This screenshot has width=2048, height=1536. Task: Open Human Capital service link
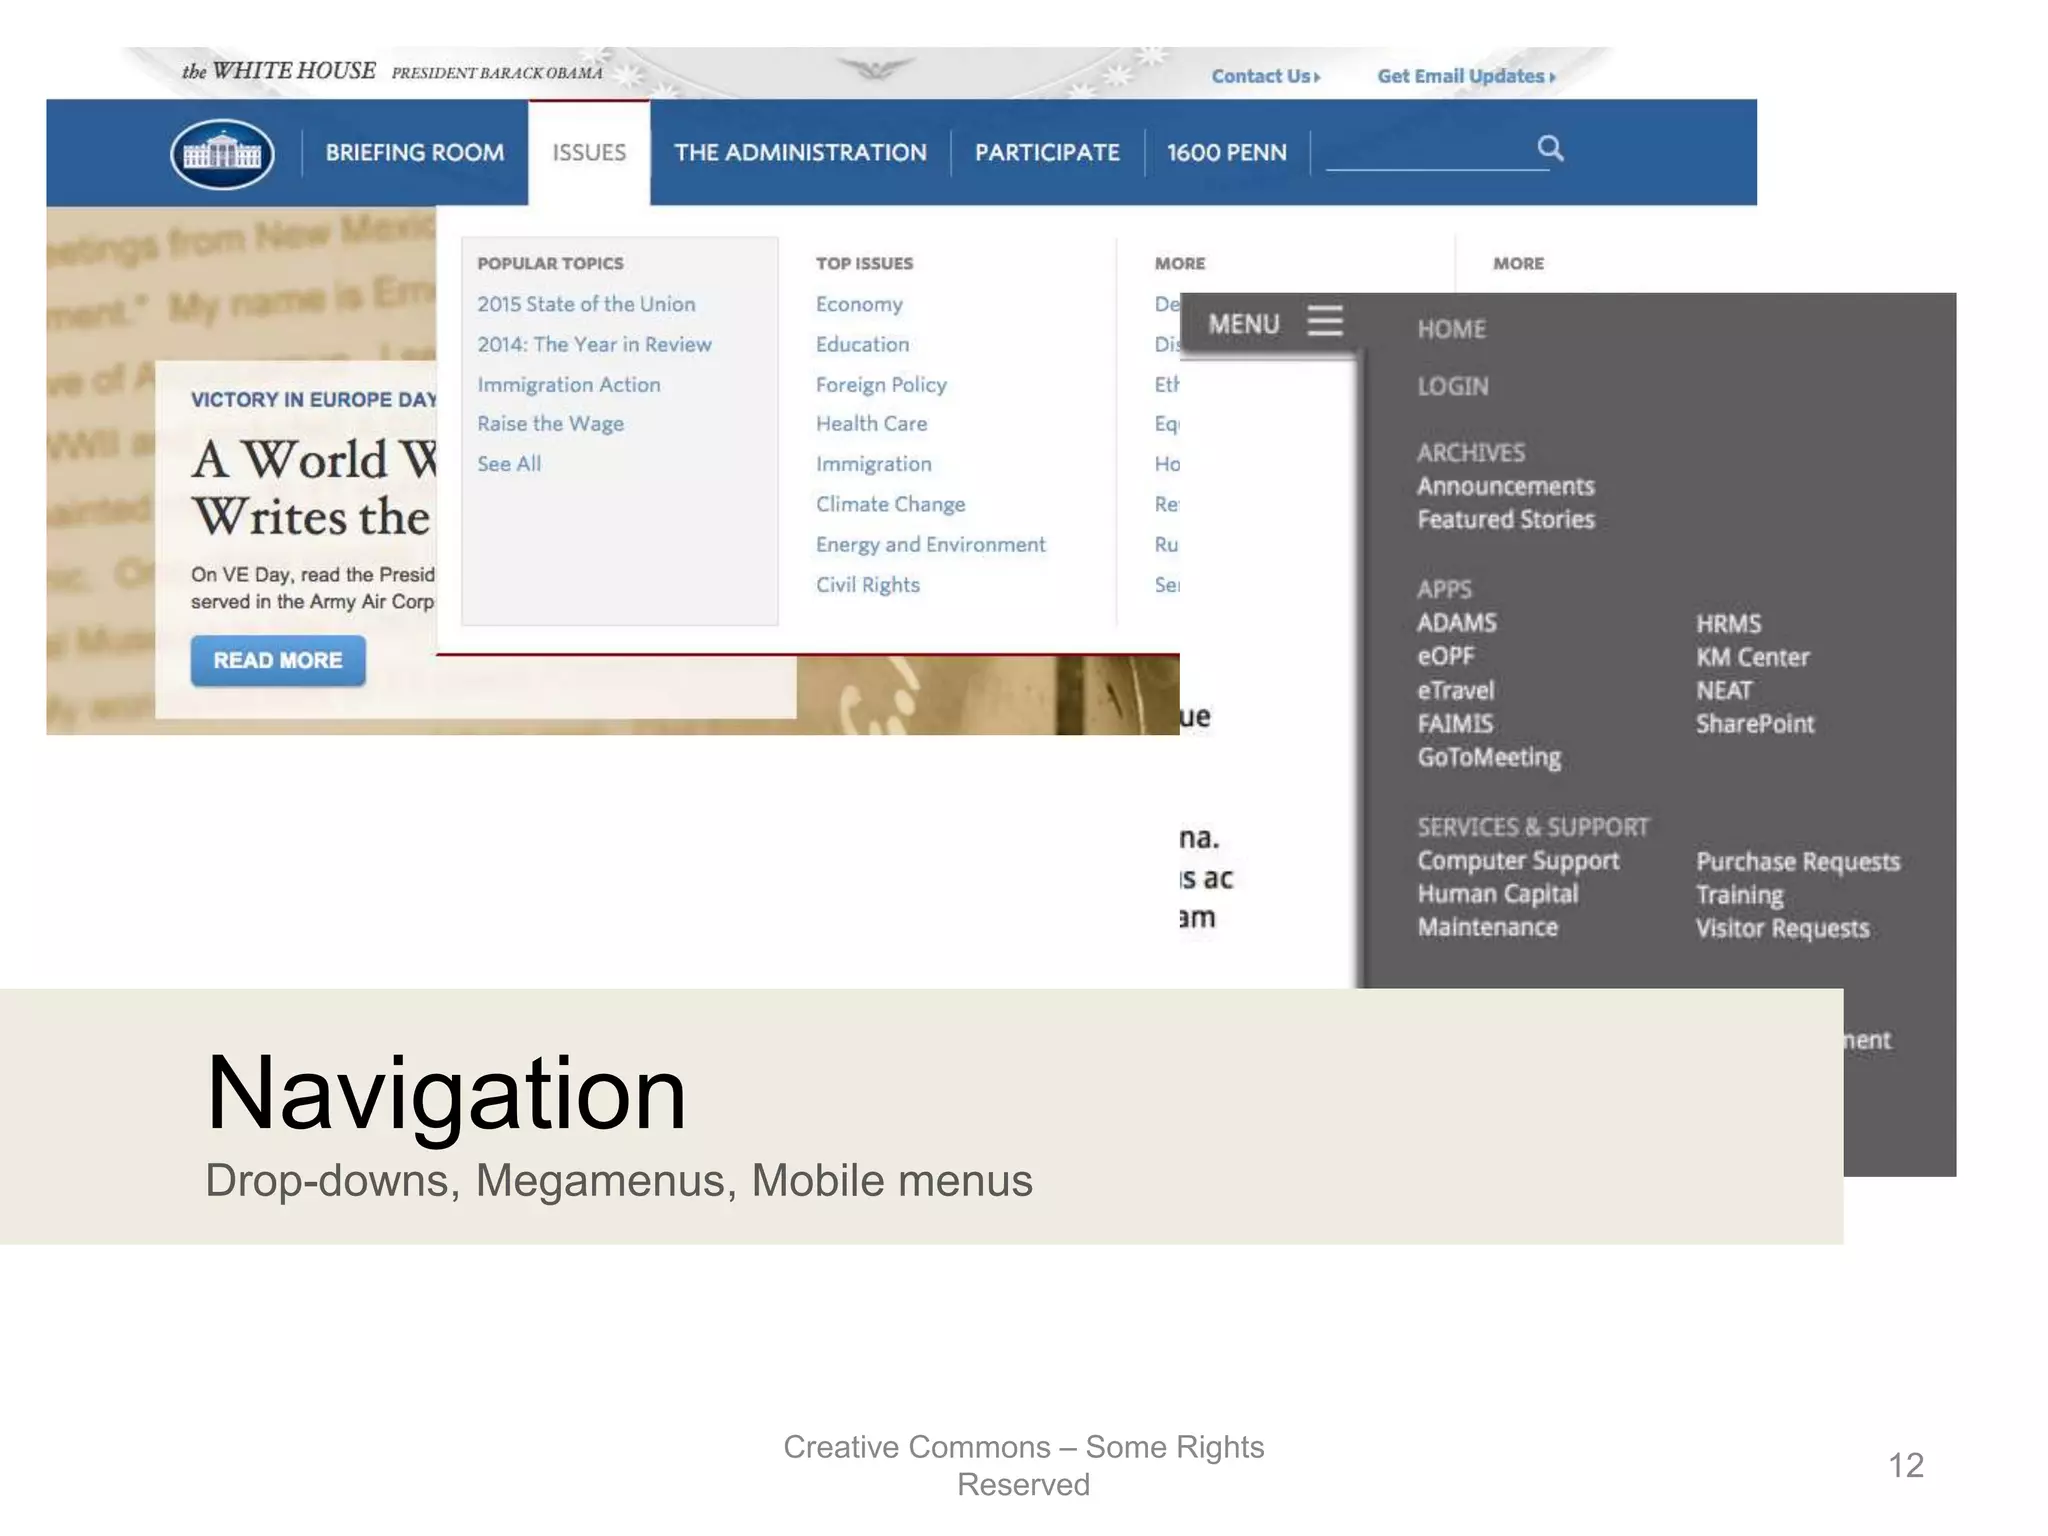pos(1497,894)
